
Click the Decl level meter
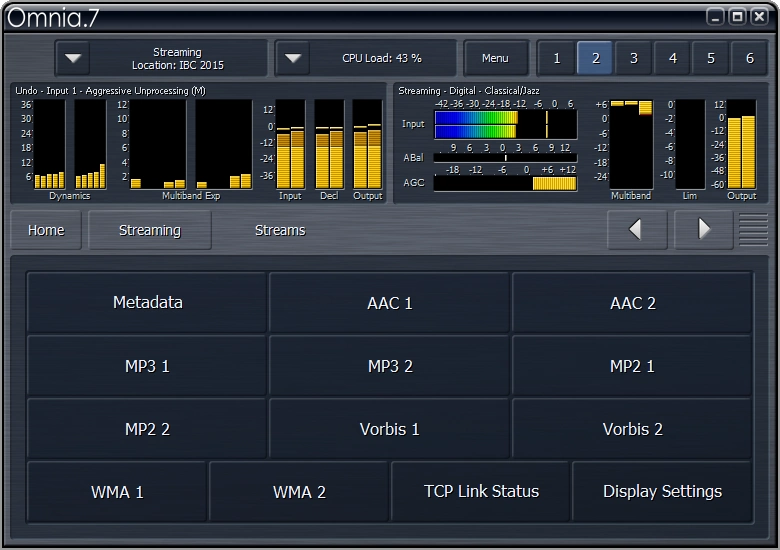(x=329, y=144)
